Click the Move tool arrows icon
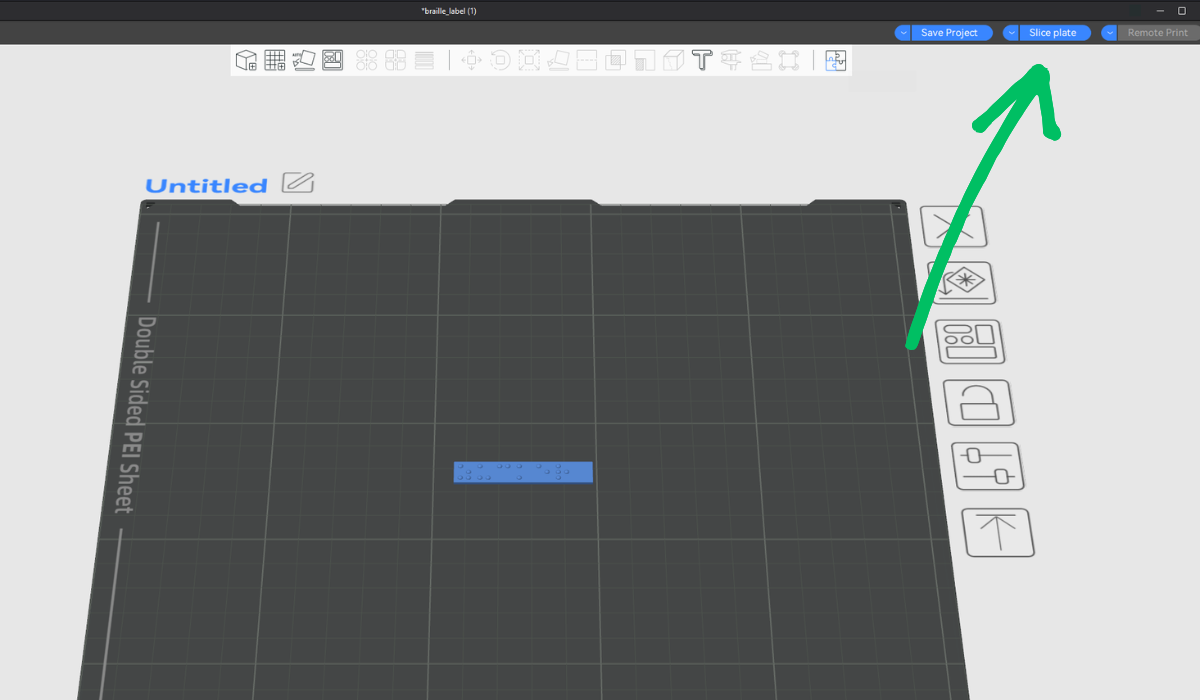Viewport: 1200px width, 700px height. coord(471,60)
